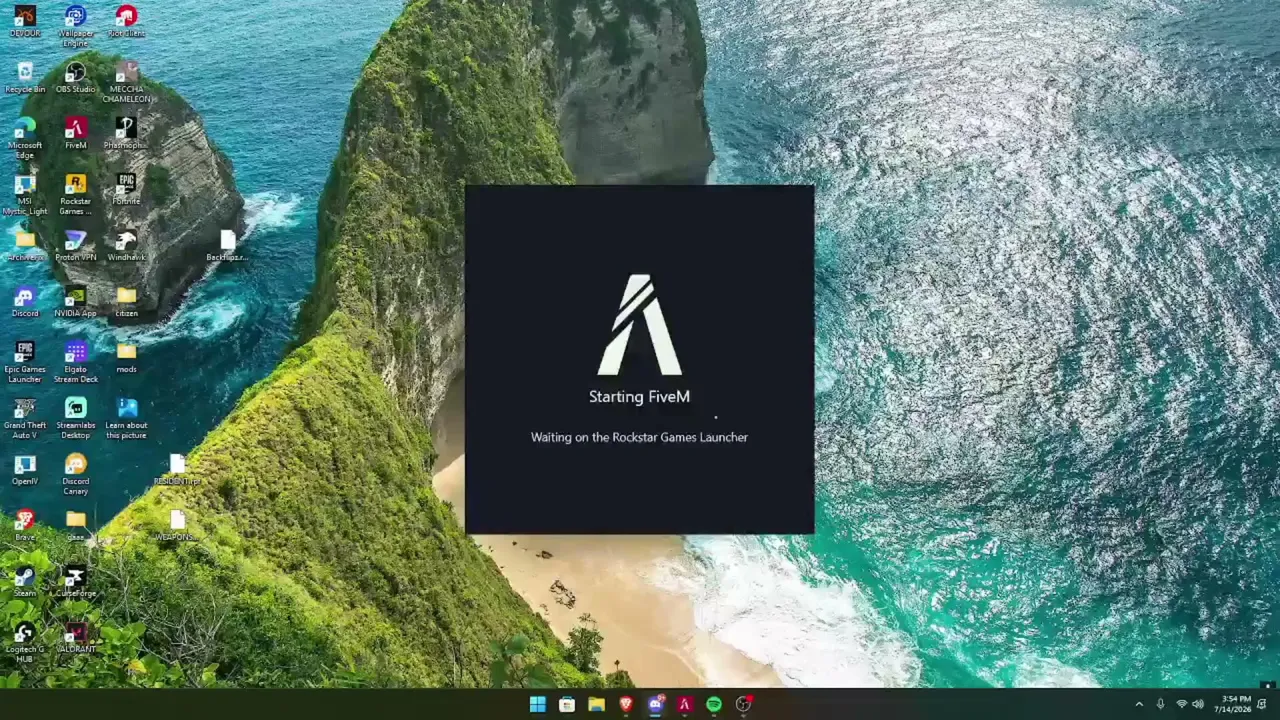Launch Fortnite from the desktop
Image resolution: width=1280 pixels, height=720 pixels.
pyautogui.click(x=126, y=189)
